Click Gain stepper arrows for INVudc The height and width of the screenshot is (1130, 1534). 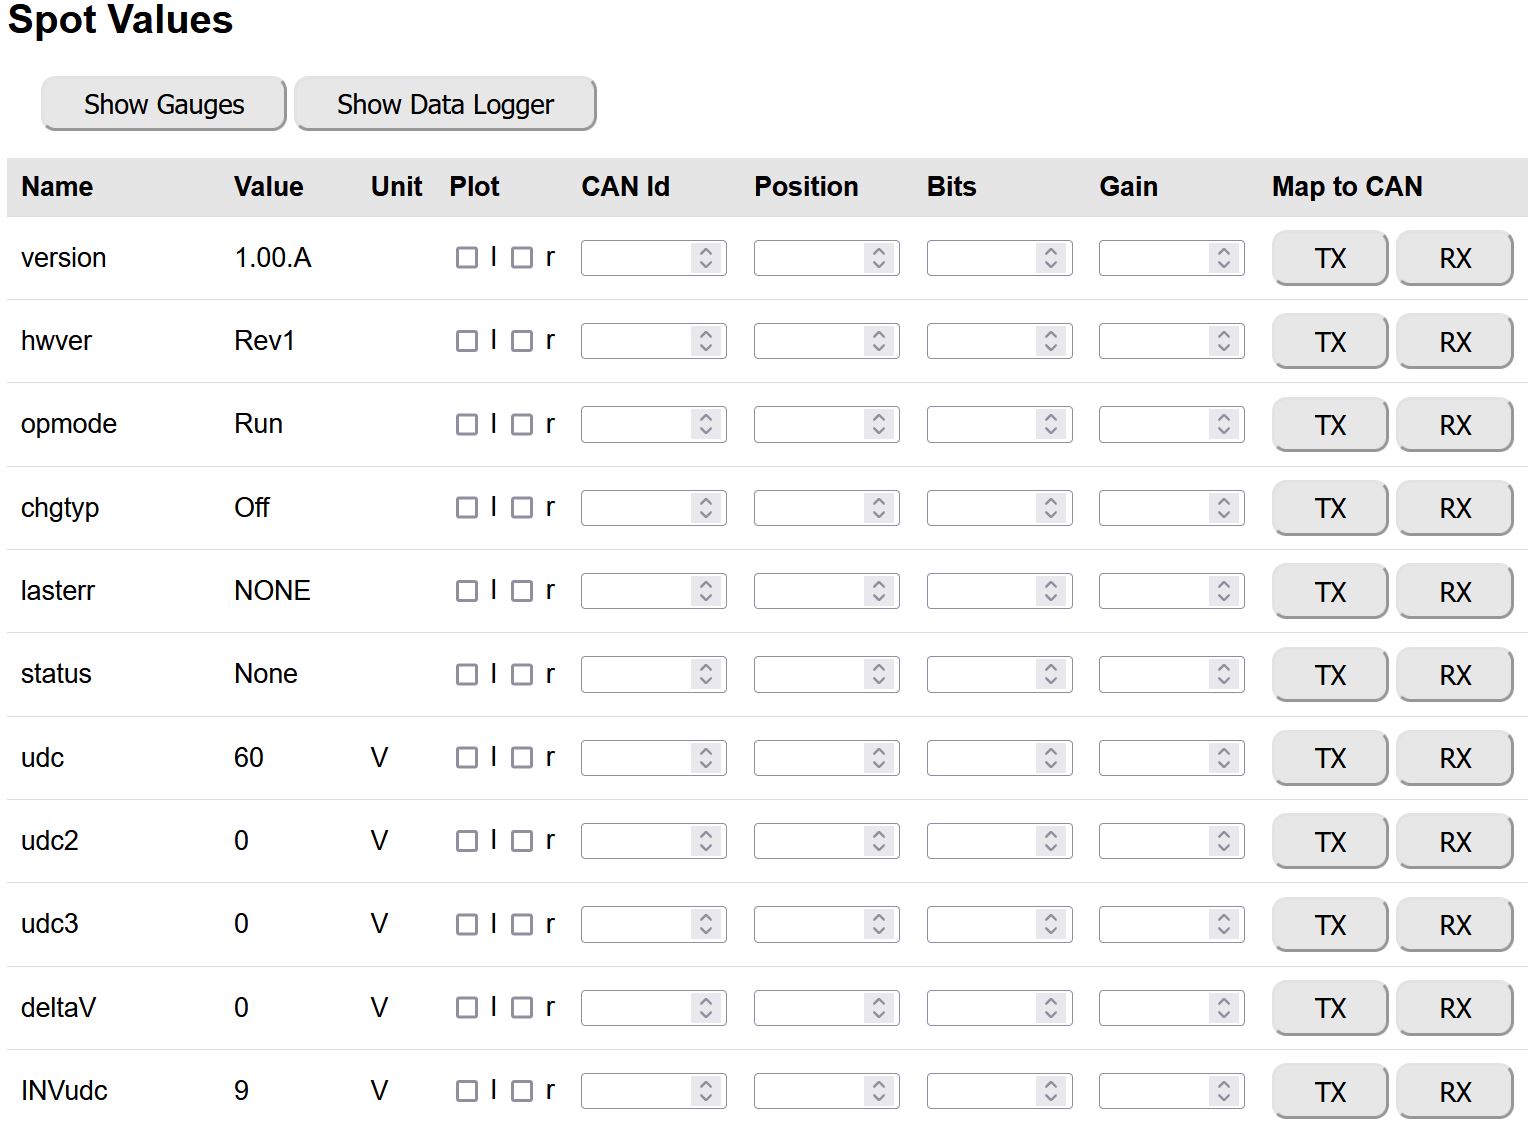[x=1224, y=1091]
